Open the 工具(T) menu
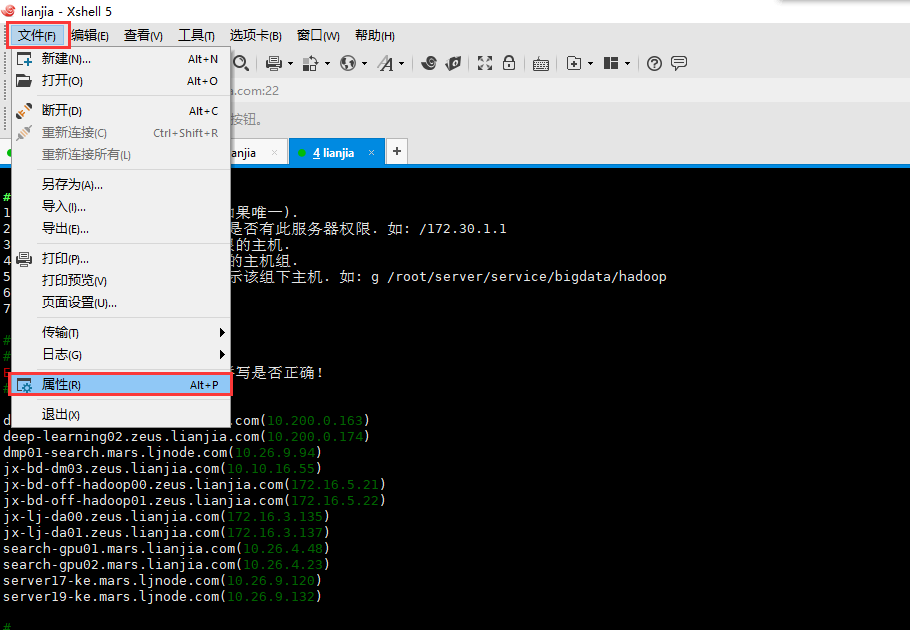The width and height of the screenshot is (910, 630). pos(196,35)
